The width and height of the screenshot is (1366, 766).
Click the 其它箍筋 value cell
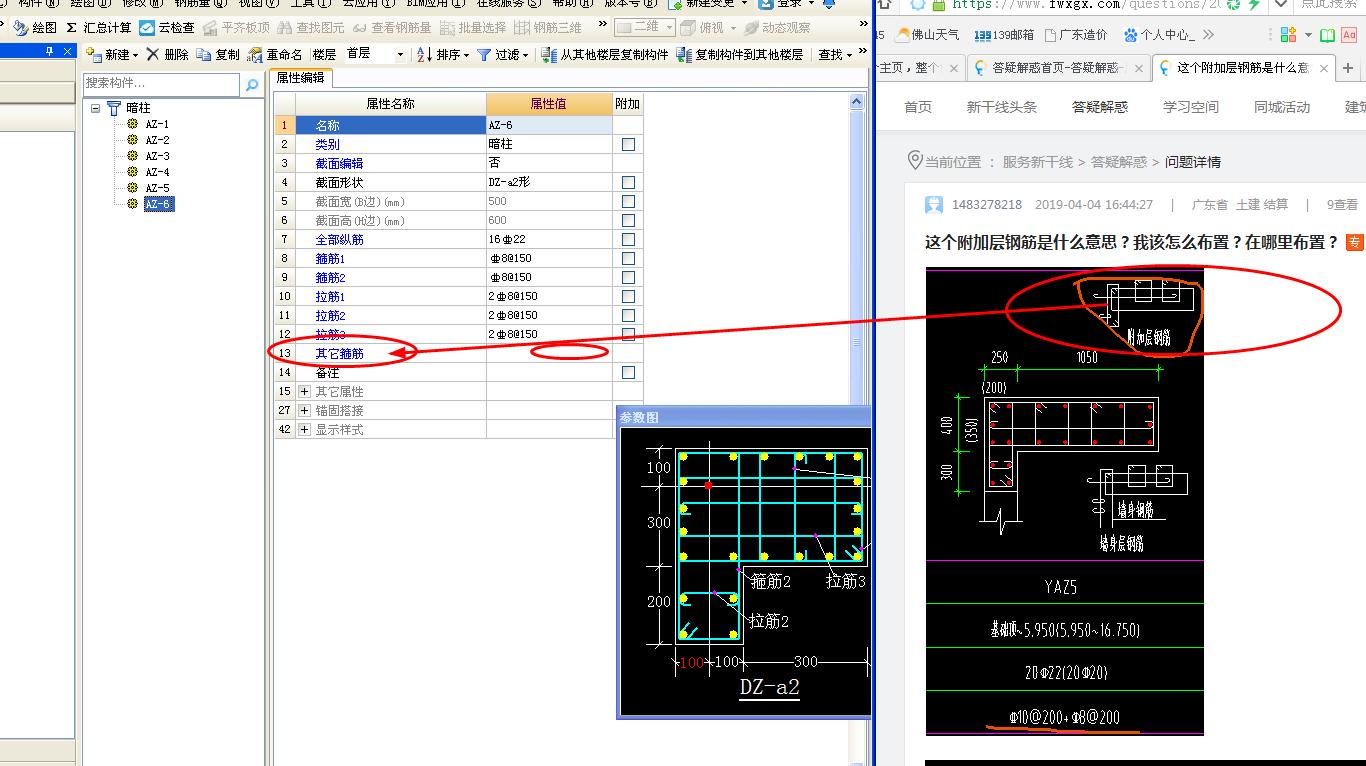click(549, 353)
